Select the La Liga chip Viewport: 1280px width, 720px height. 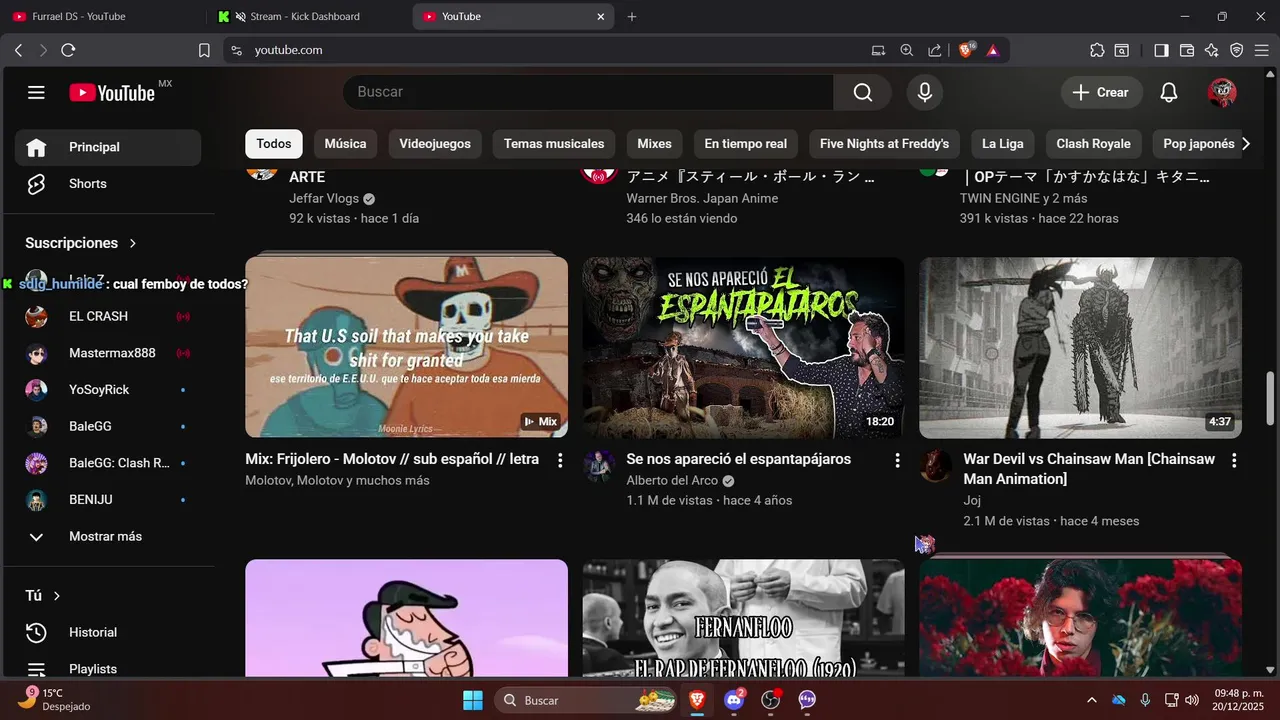coord(1003,144)
